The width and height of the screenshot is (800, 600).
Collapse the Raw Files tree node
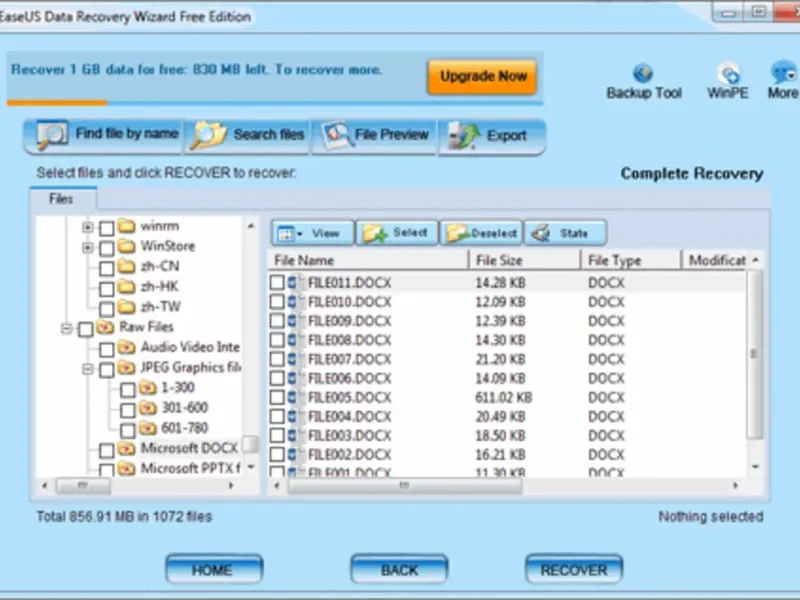pos(66,329)
